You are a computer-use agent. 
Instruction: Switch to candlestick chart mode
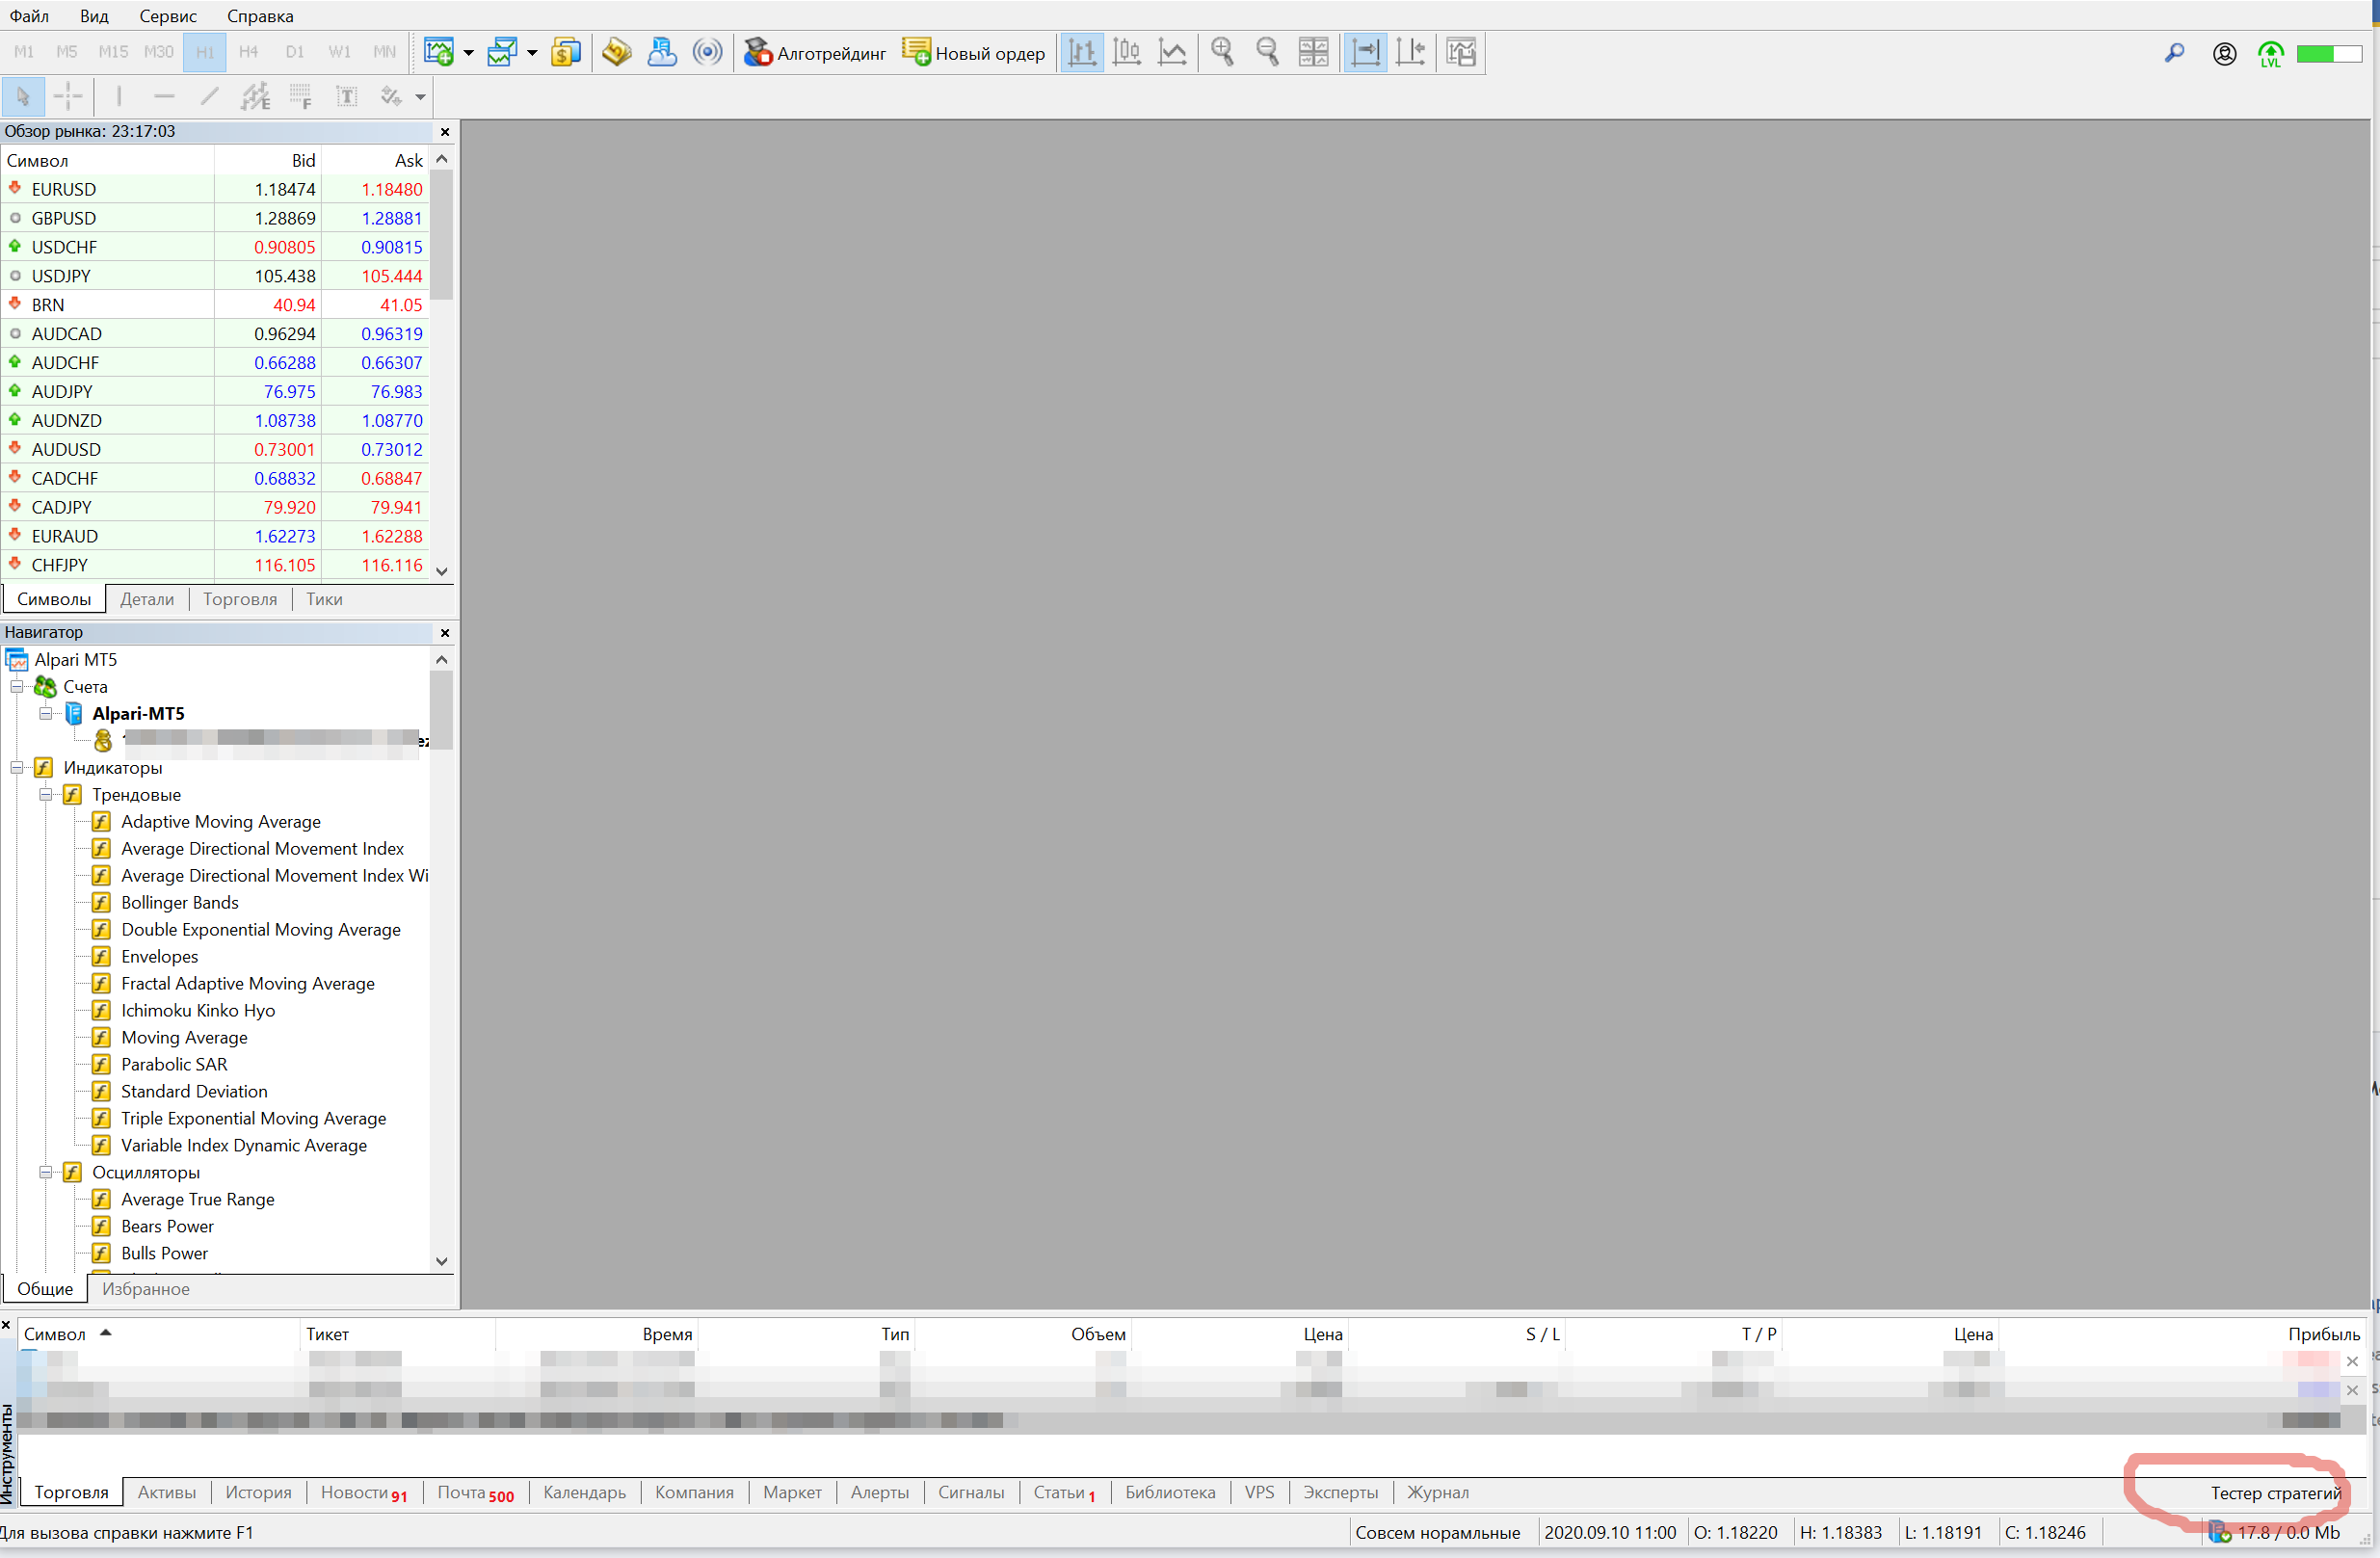[x=1127, y=52]
